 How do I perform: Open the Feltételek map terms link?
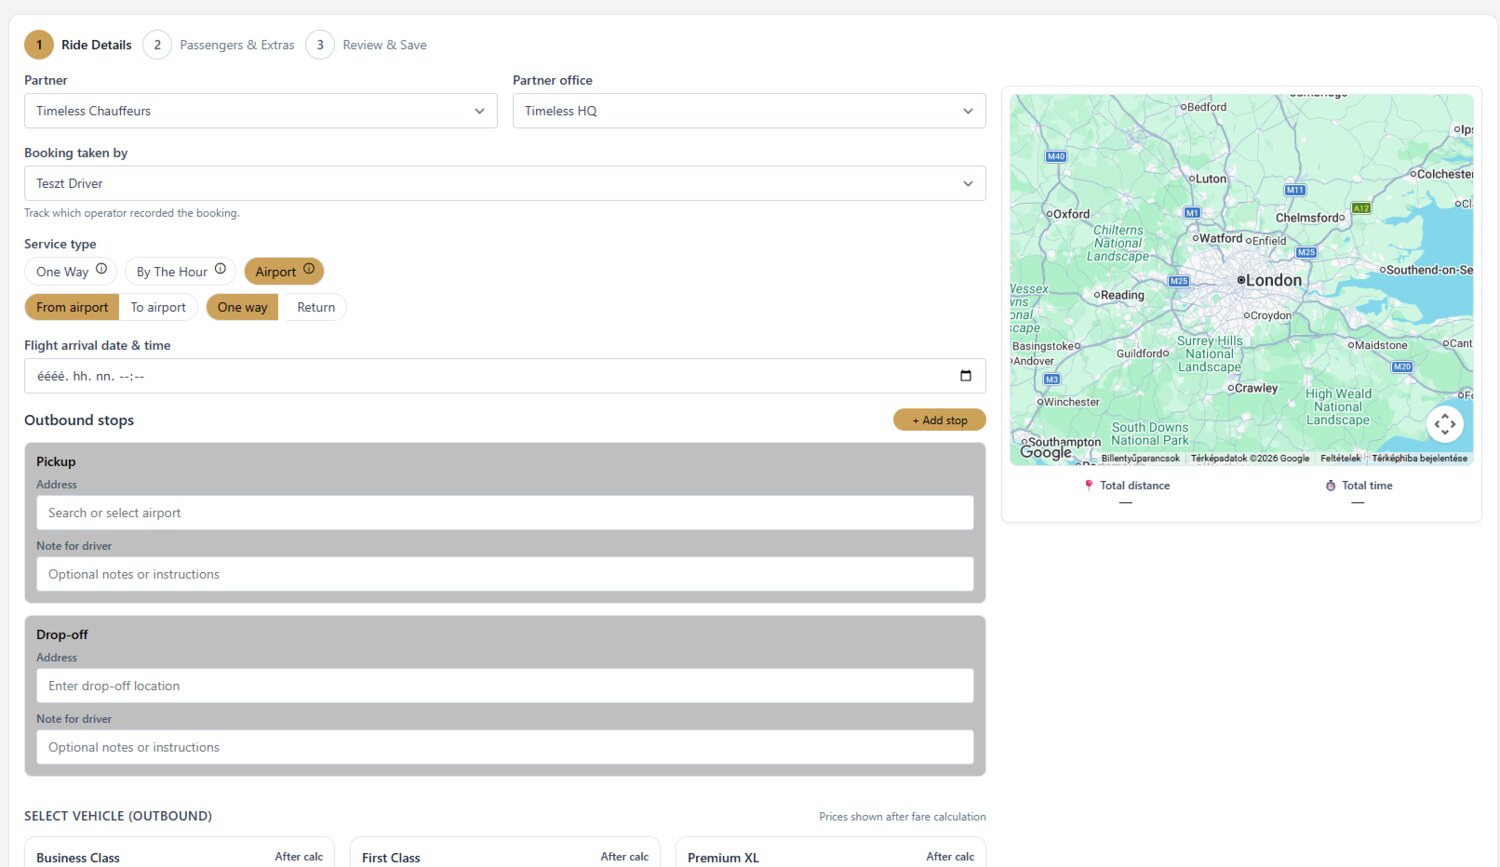click(x=1340, y=458)
